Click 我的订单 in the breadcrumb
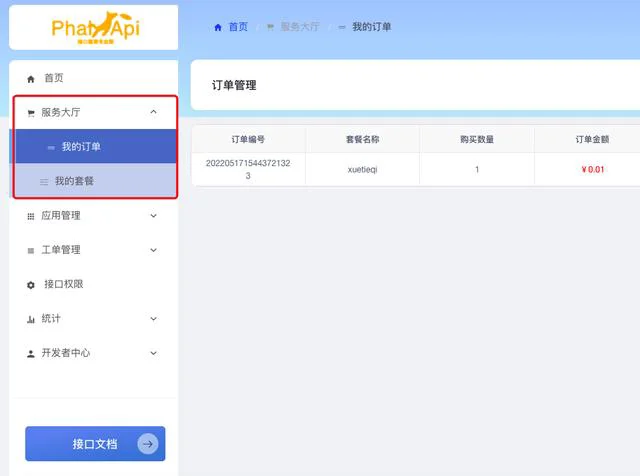Image resolution: width=640 pixels, height=476 pixels. pyautogui.click(x=372, y=27)
